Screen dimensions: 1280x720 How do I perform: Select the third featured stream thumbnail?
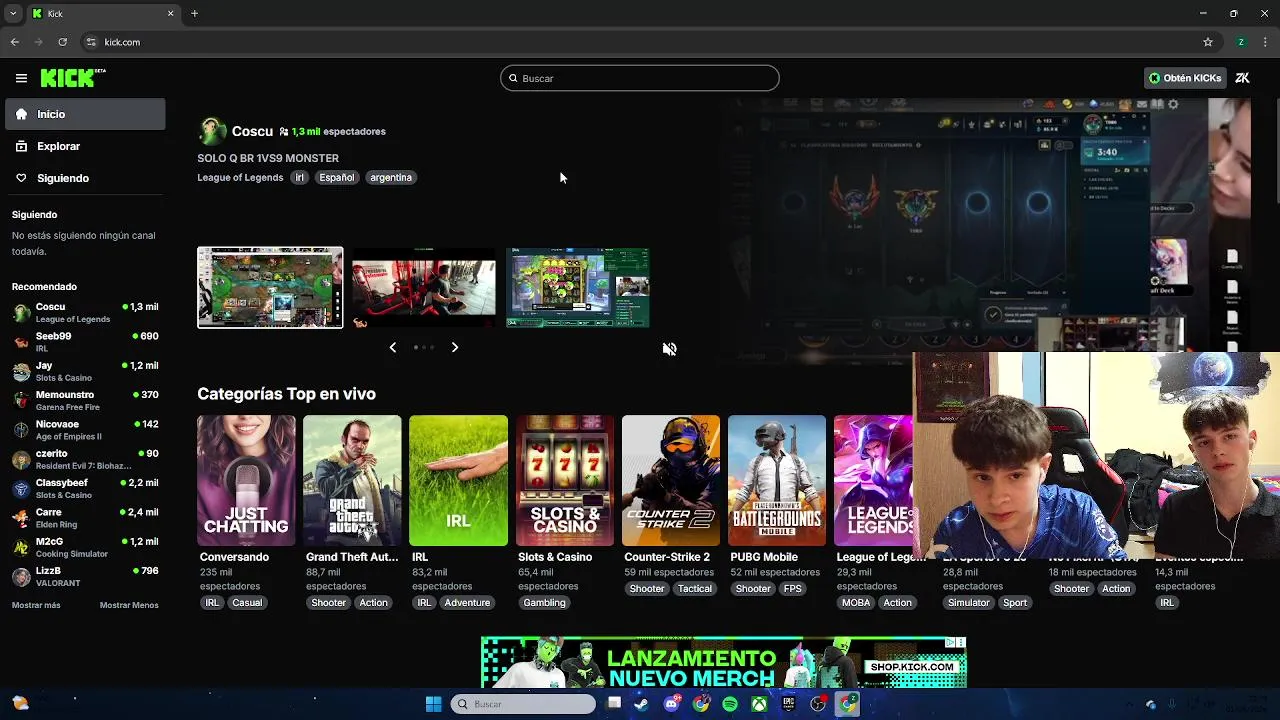click(578, 288)
